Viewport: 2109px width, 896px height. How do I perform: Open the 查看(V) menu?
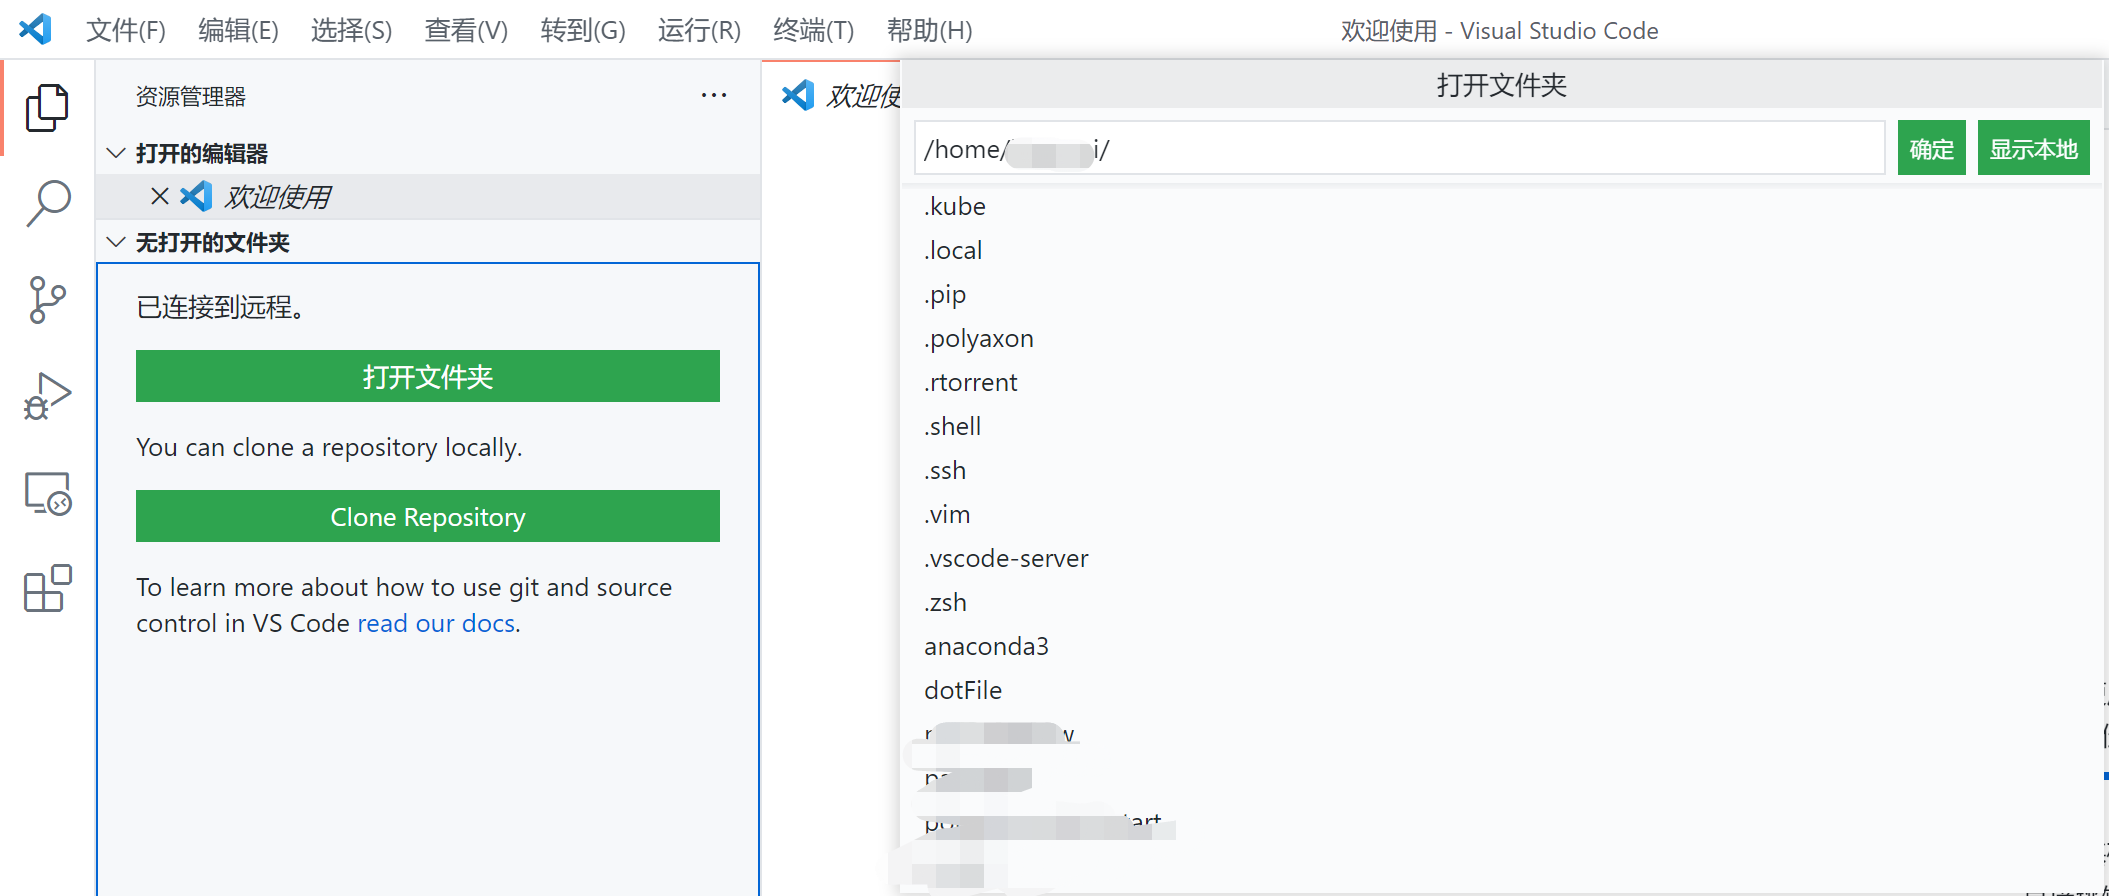pyautogui.click(x=466, y=30)
